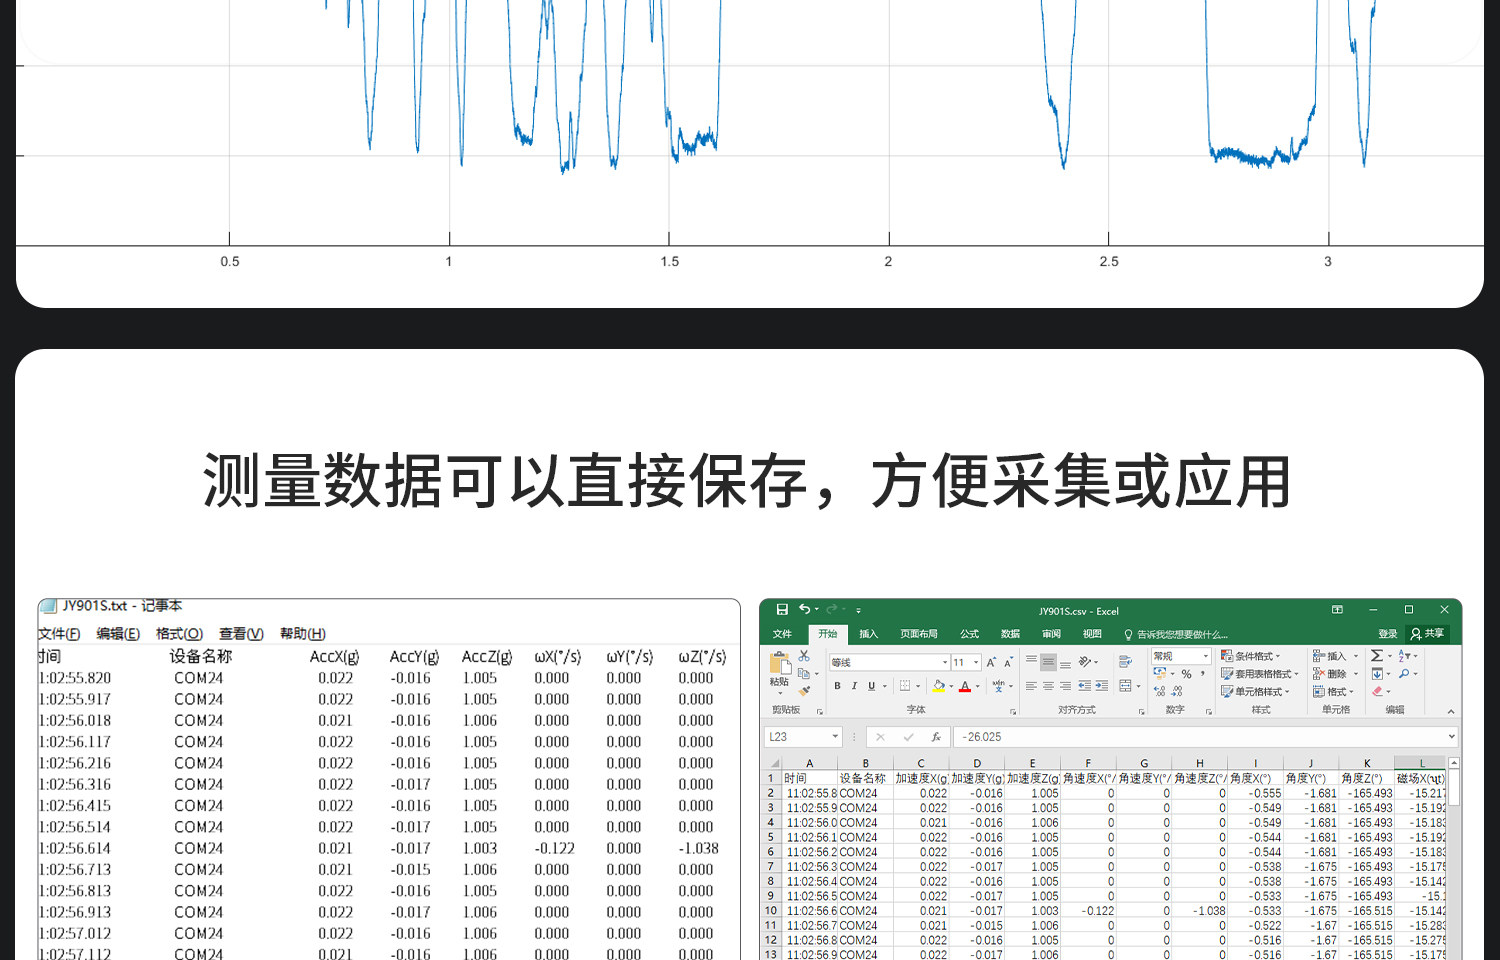1500x960 pixels.
Task: Click the Cut scissors icon in Excel's clipboard group
Action: tap(804, 656)
